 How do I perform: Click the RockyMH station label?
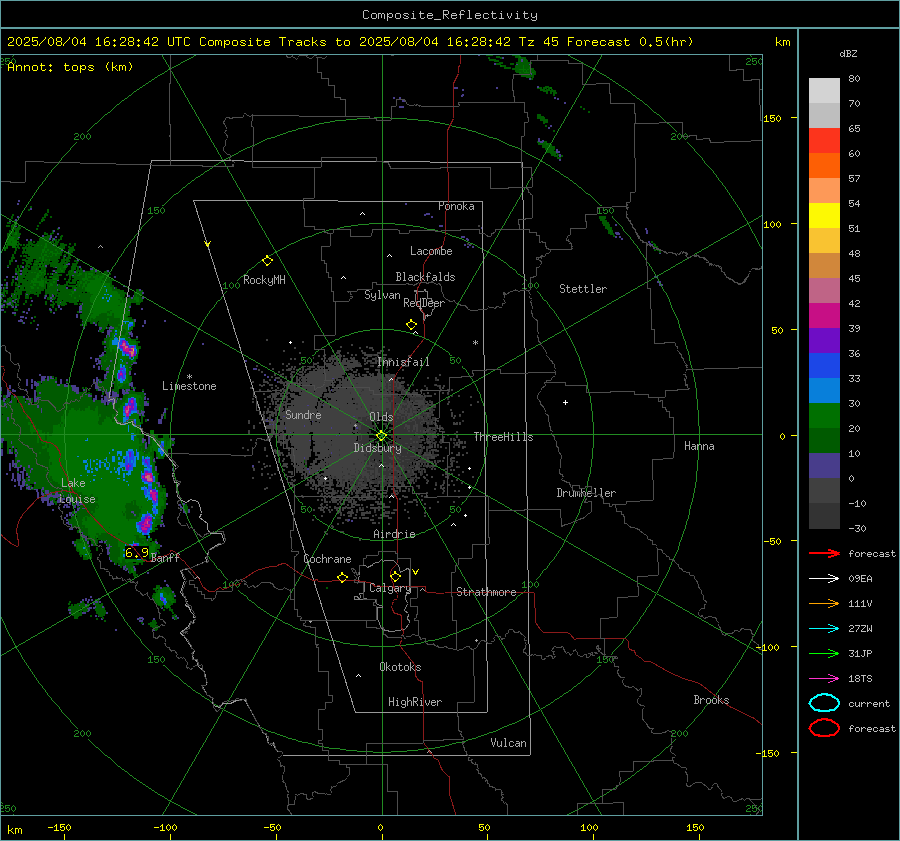click(264, 280)
